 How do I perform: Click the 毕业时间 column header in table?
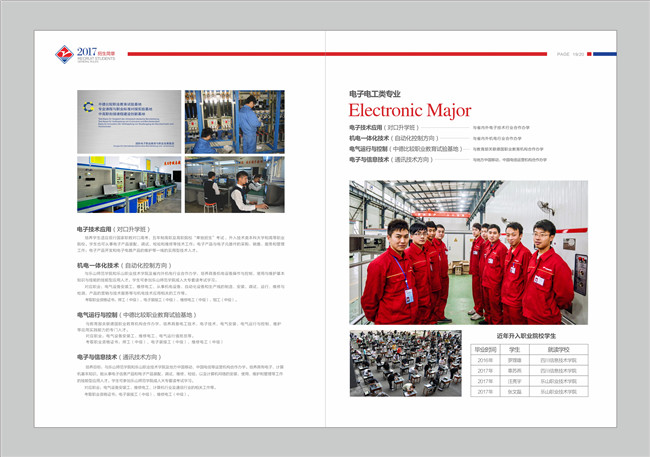tap(483, 349)
